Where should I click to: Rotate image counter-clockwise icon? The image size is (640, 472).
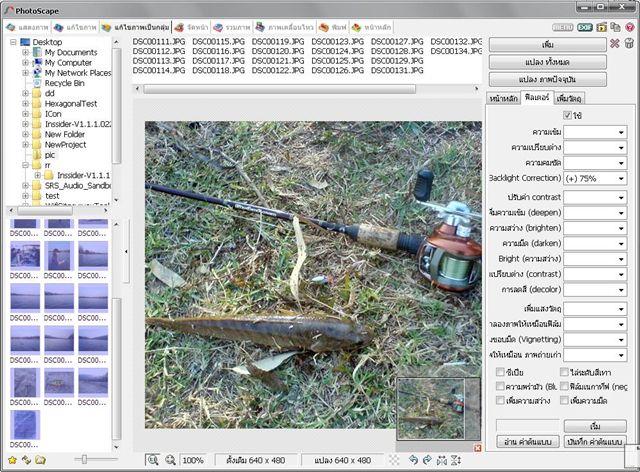click(413, 460)
